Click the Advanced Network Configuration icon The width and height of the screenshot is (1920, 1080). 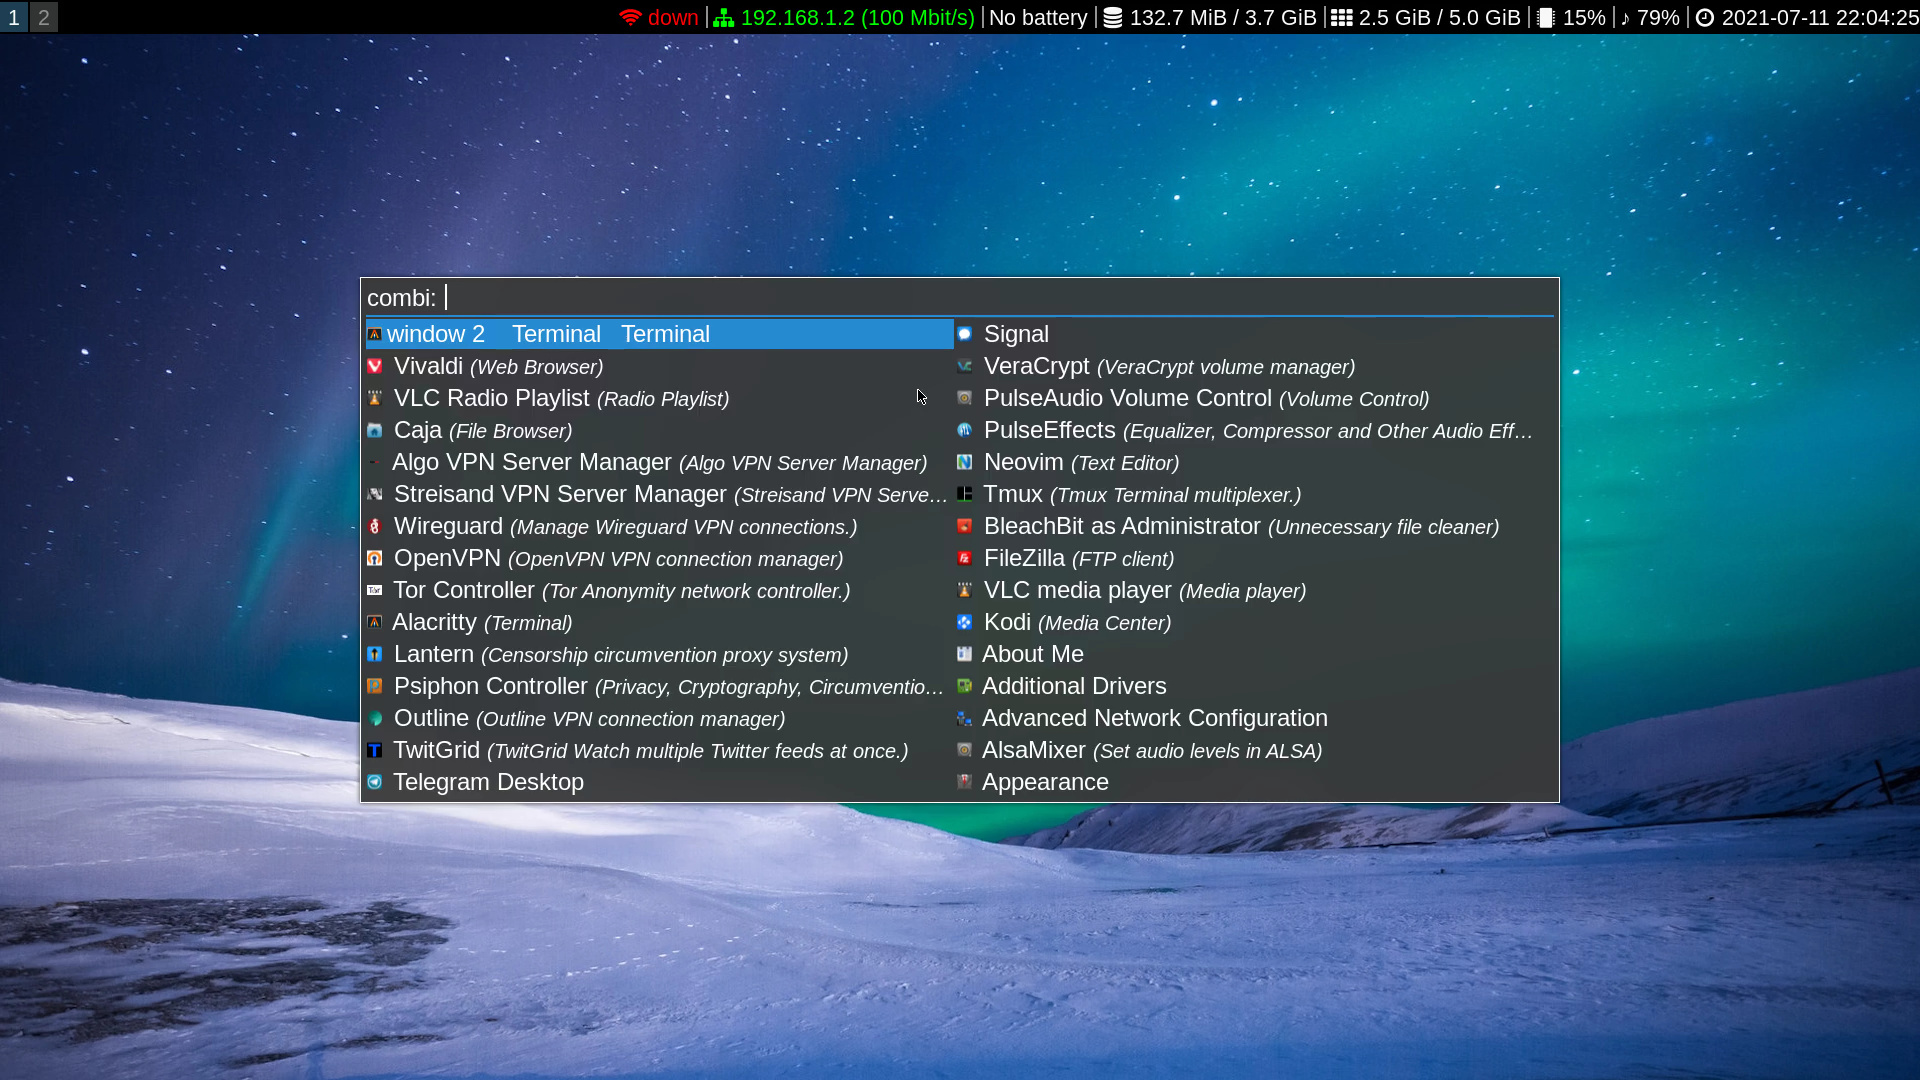(965, 718)
